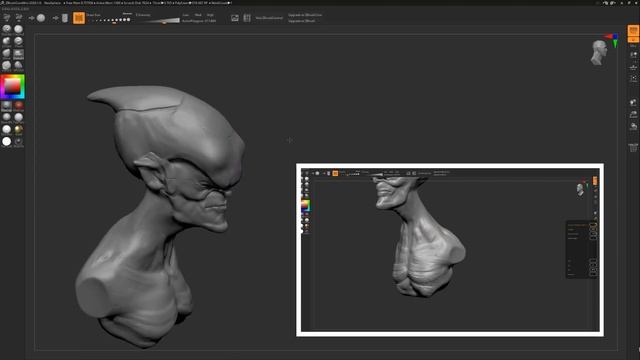Apply the white material left of gold

(x=7, y=130)
